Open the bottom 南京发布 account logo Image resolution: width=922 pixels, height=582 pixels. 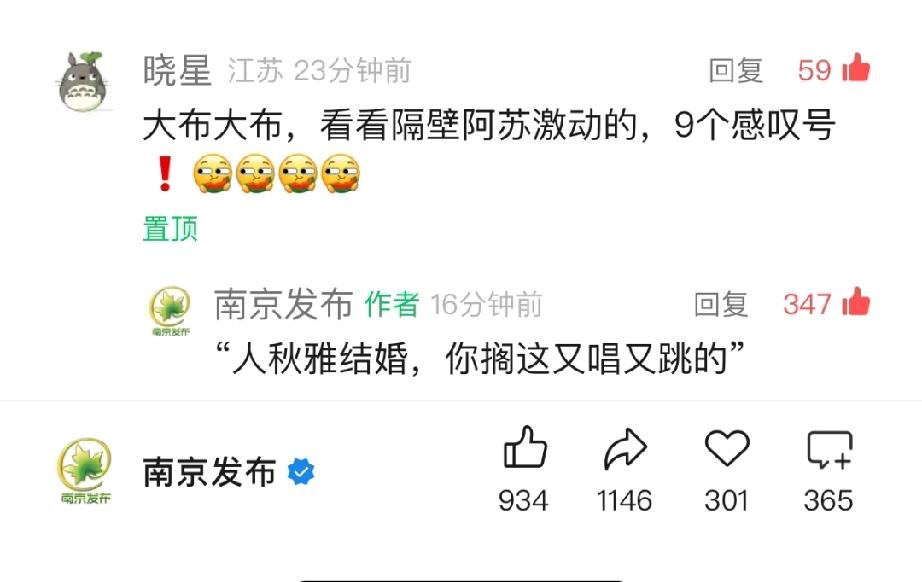point(85,471)
